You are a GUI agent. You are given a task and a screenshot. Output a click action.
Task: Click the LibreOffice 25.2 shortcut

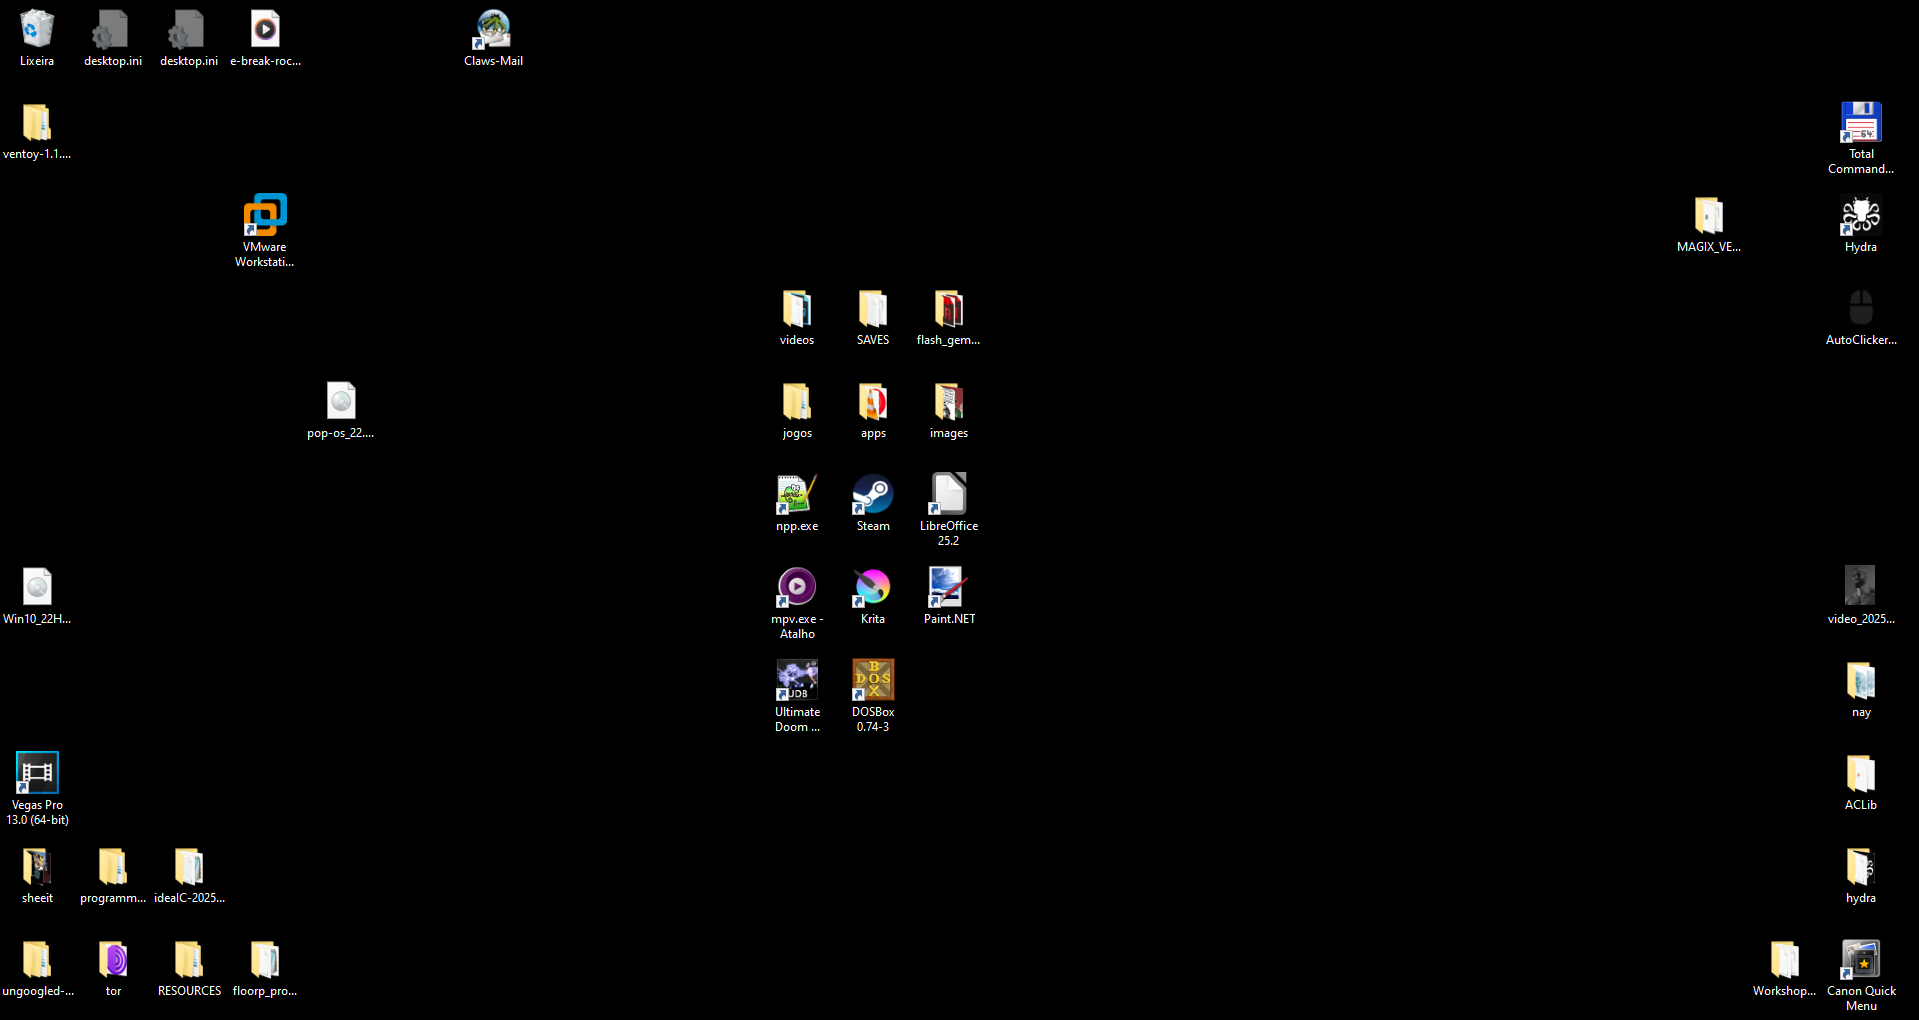pyautogui.click(x=948, y=495)
